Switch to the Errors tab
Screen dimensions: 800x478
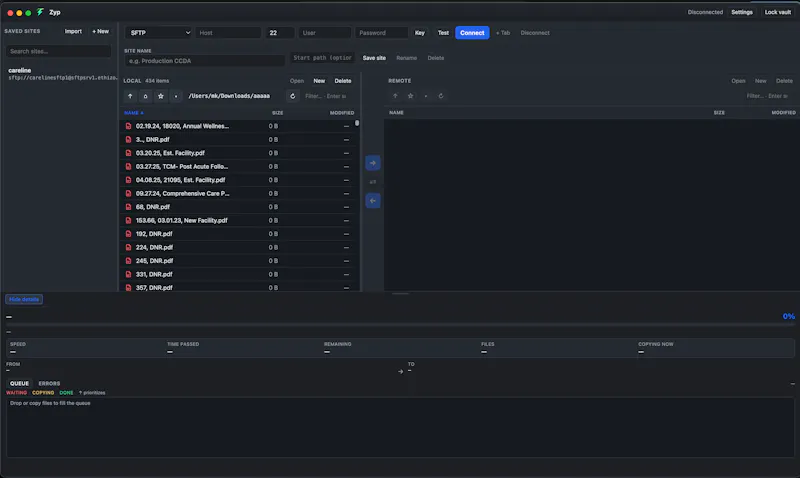(49, 383)
